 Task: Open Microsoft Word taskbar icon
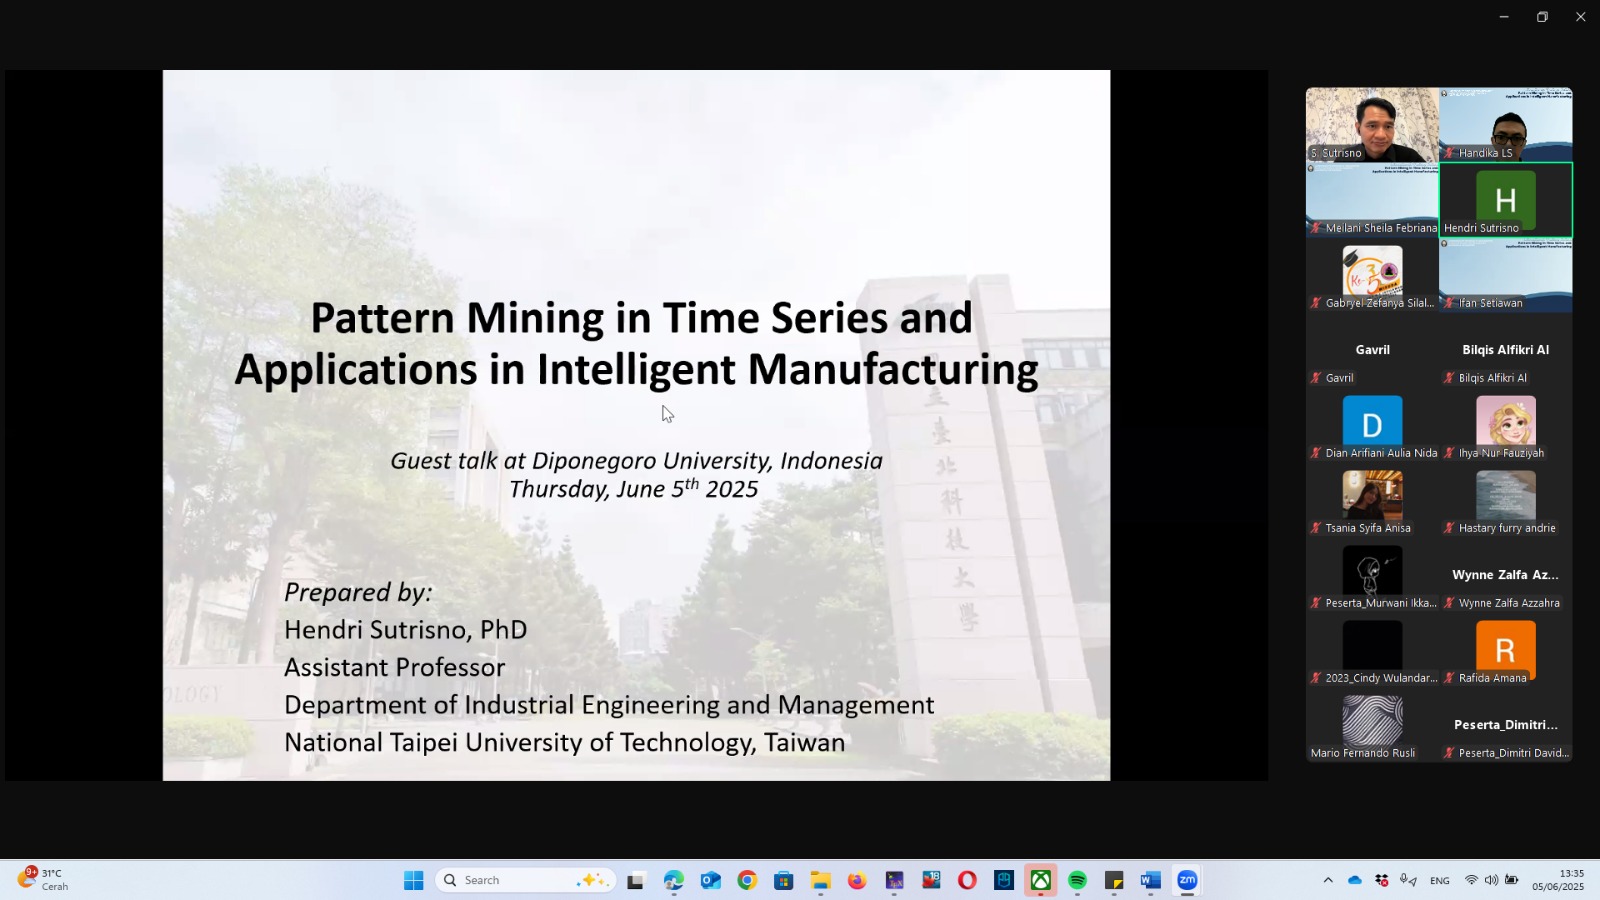pos(1150,880)
